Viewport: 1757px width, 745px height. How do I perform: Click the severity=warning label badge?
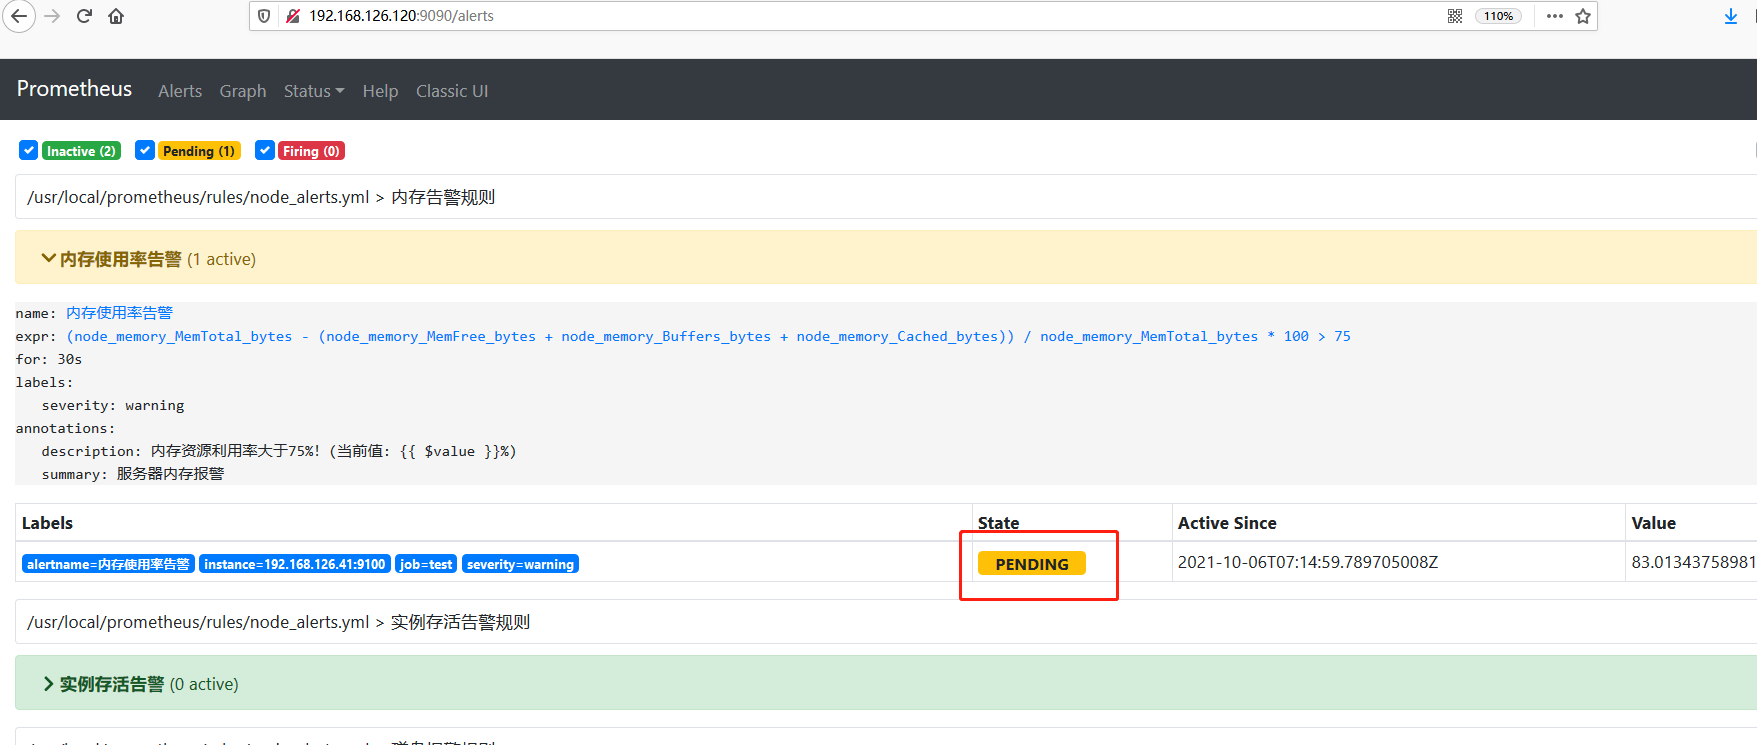pyautogui.click(x=520, y=564)
